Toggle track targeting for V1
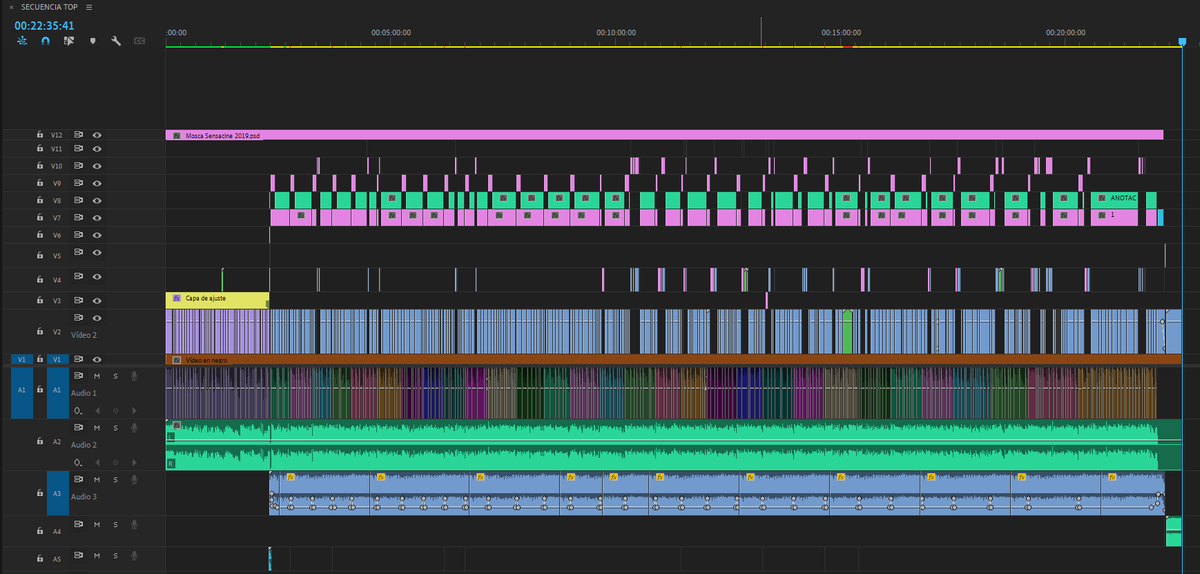Image resolution: width=1200 pixels, height=574 pixels. (x=57, y=359)
